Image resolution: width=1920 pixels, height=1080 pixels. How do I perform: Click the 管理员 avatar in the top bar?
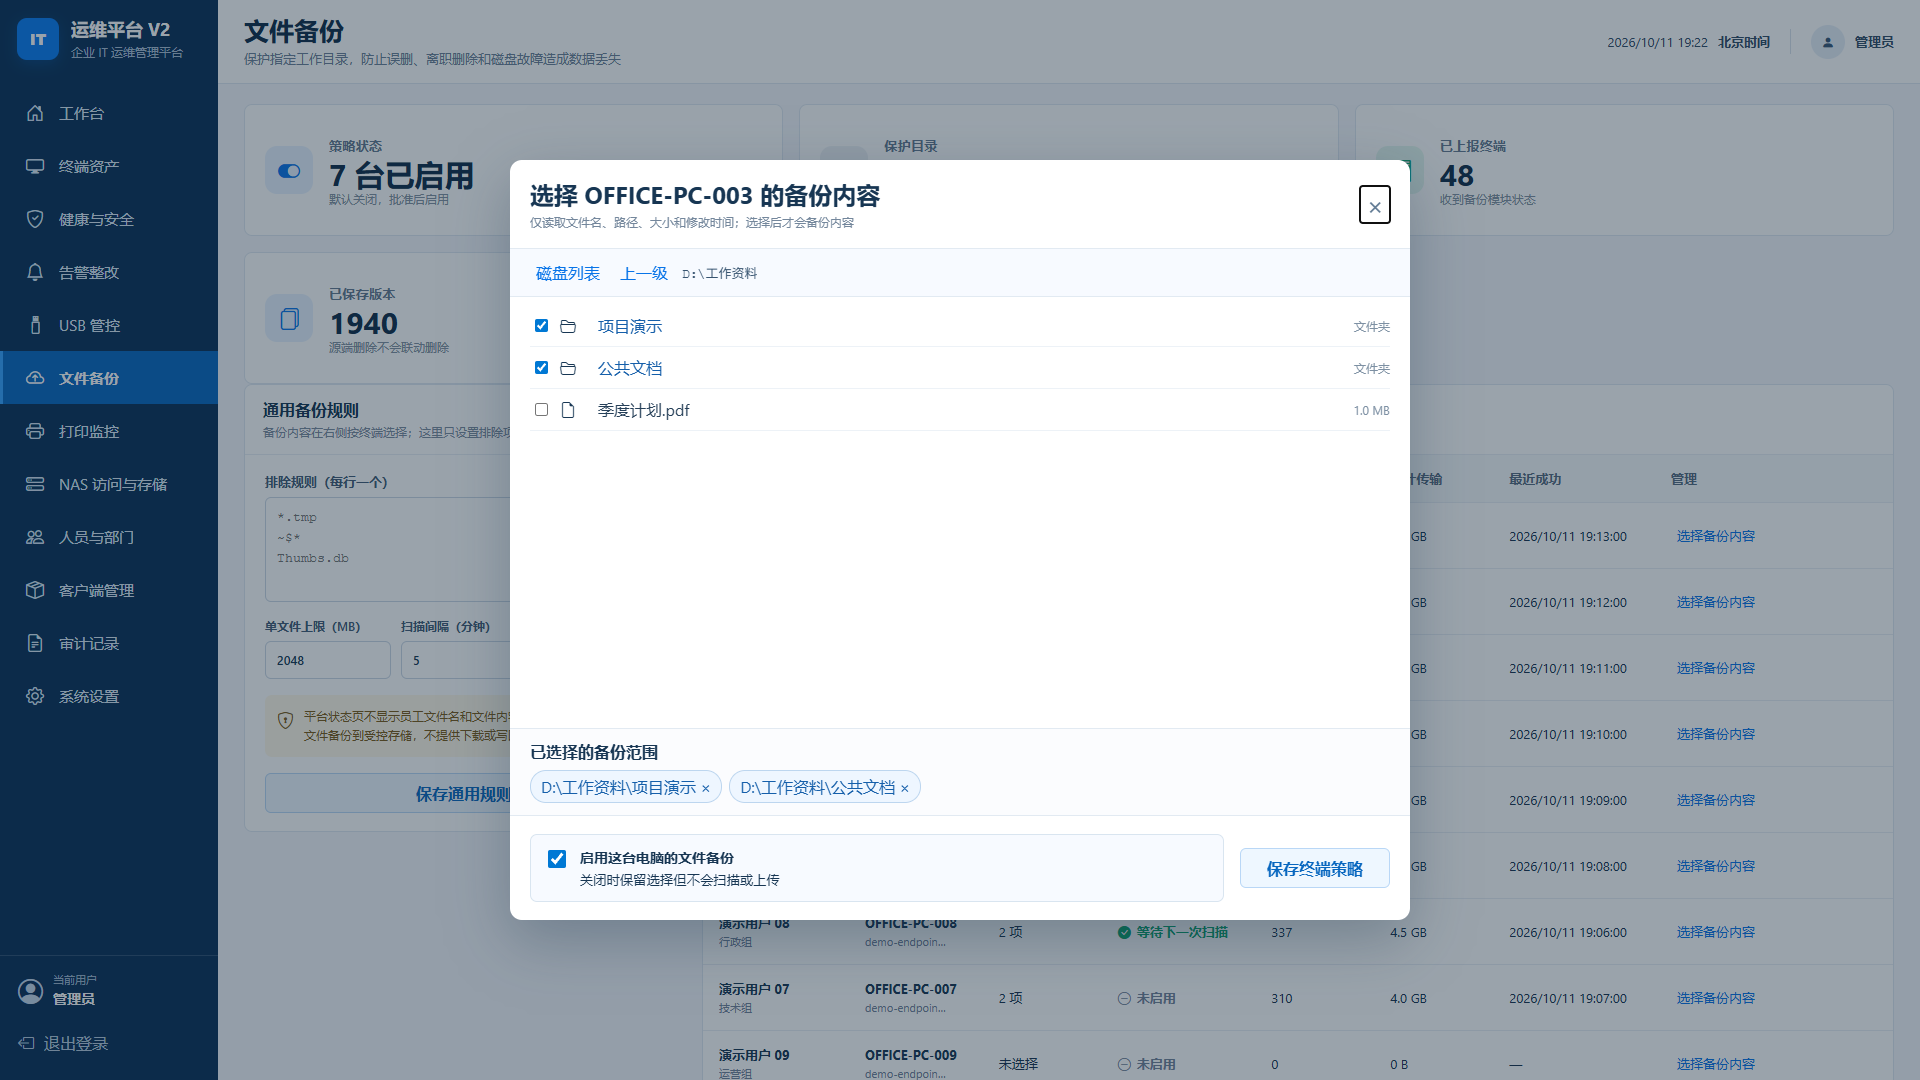tap(1827, 42)
